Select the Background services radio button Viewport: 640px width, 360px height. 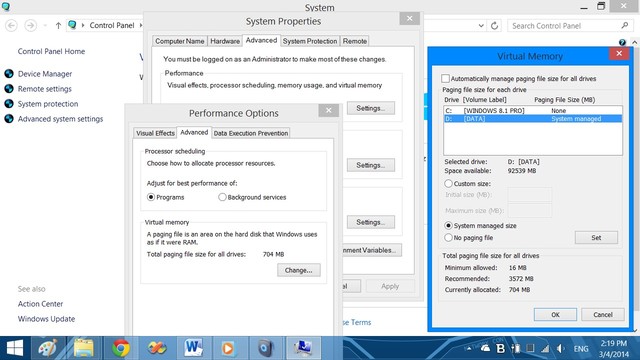[x=222, y=197]
